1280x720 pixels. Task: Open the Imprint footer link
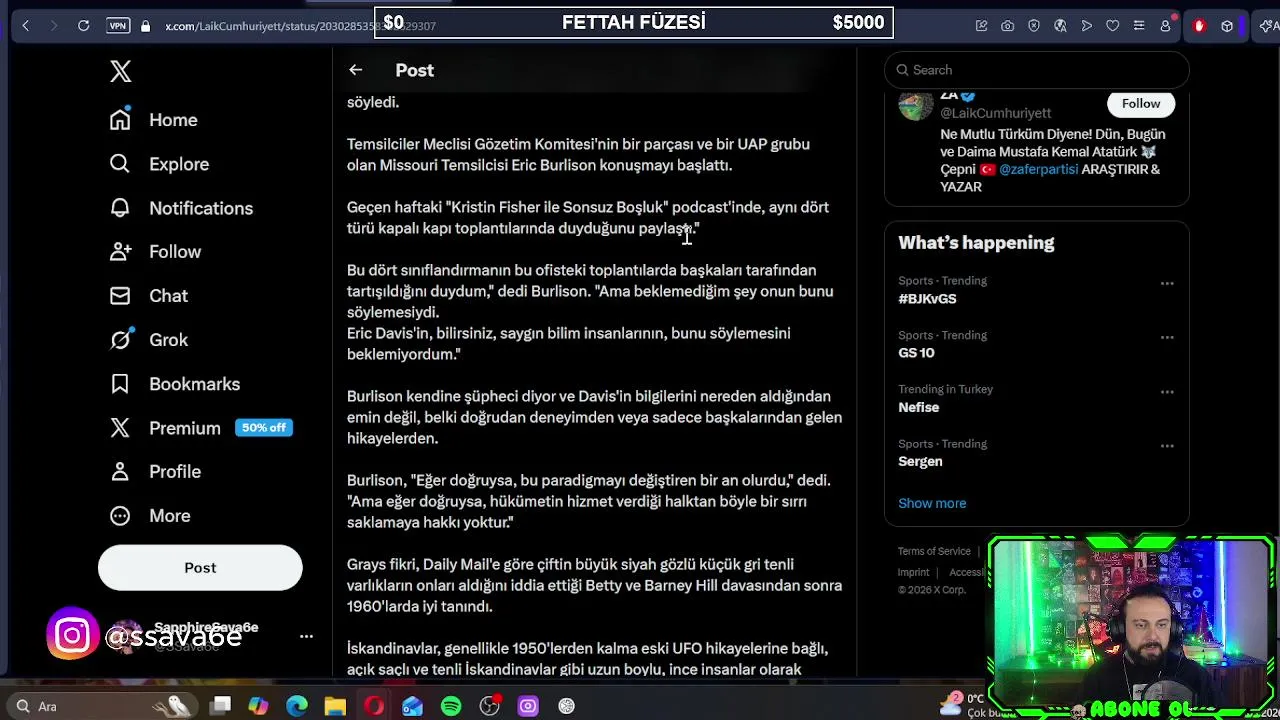pos(913,572)
